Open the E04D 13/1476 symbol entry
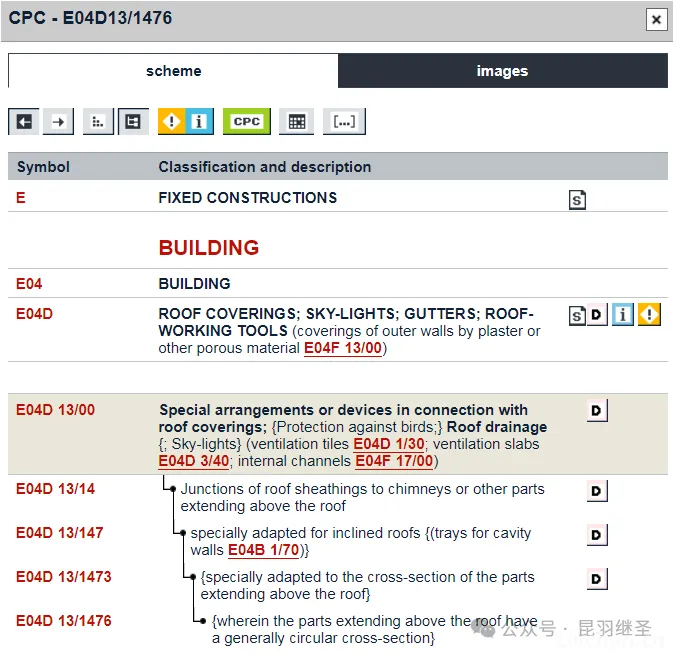673x655 pixels. click(x=63, y=621)
